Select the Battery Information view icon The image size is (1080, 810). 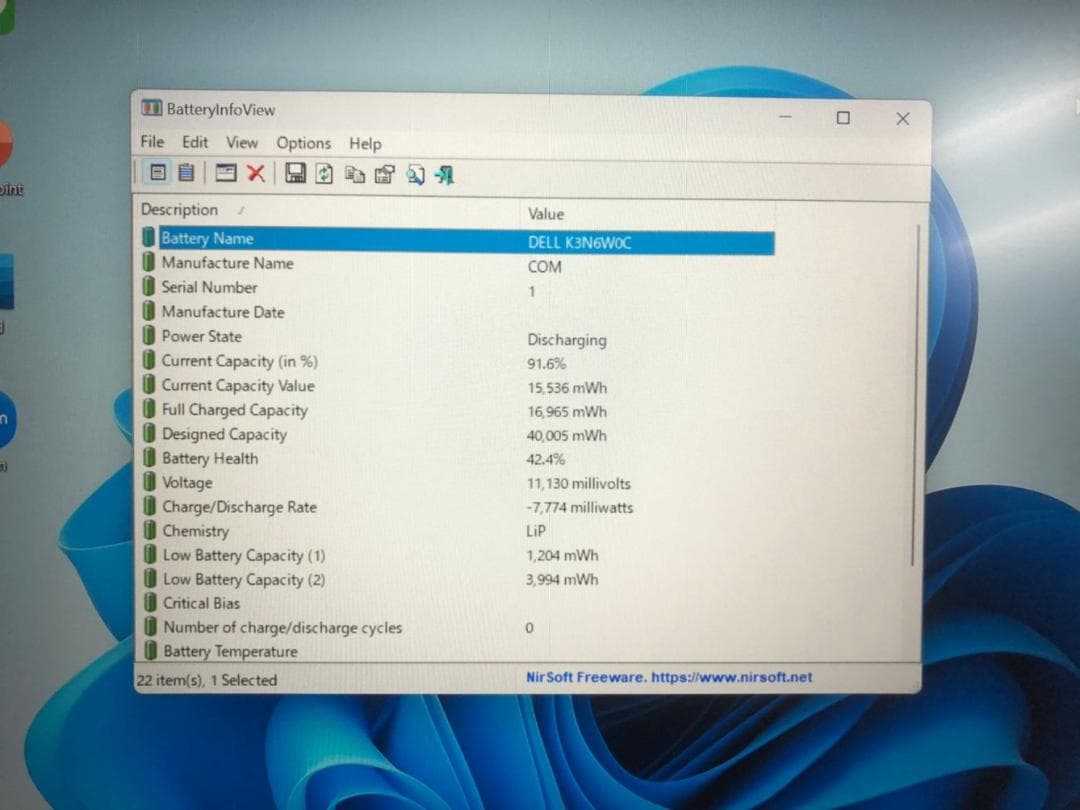158,174
